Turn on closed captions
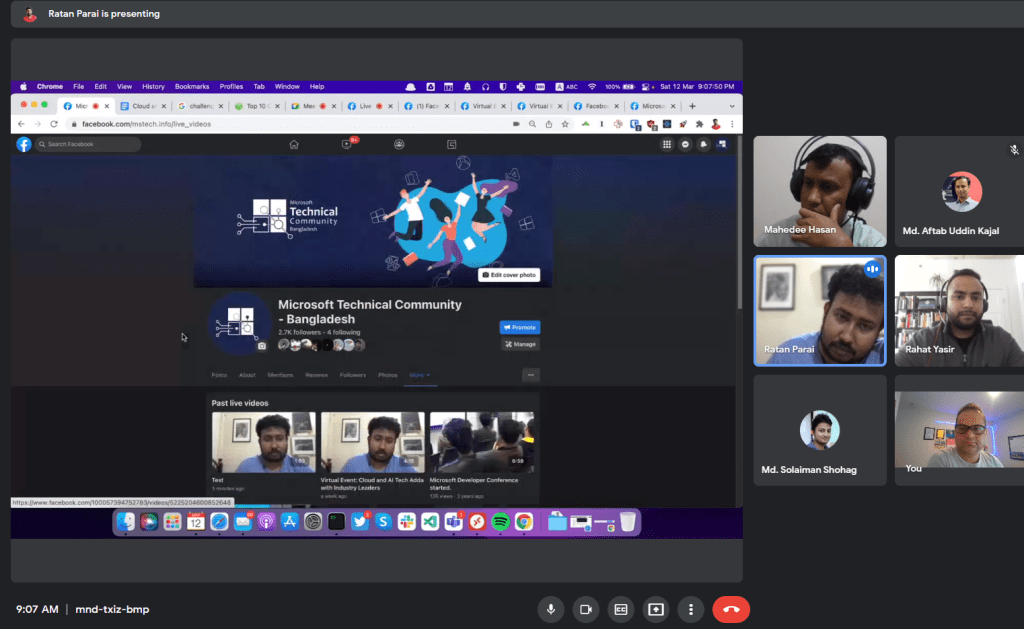Screen dimensions: 1024x629 [x=621, y=609]
